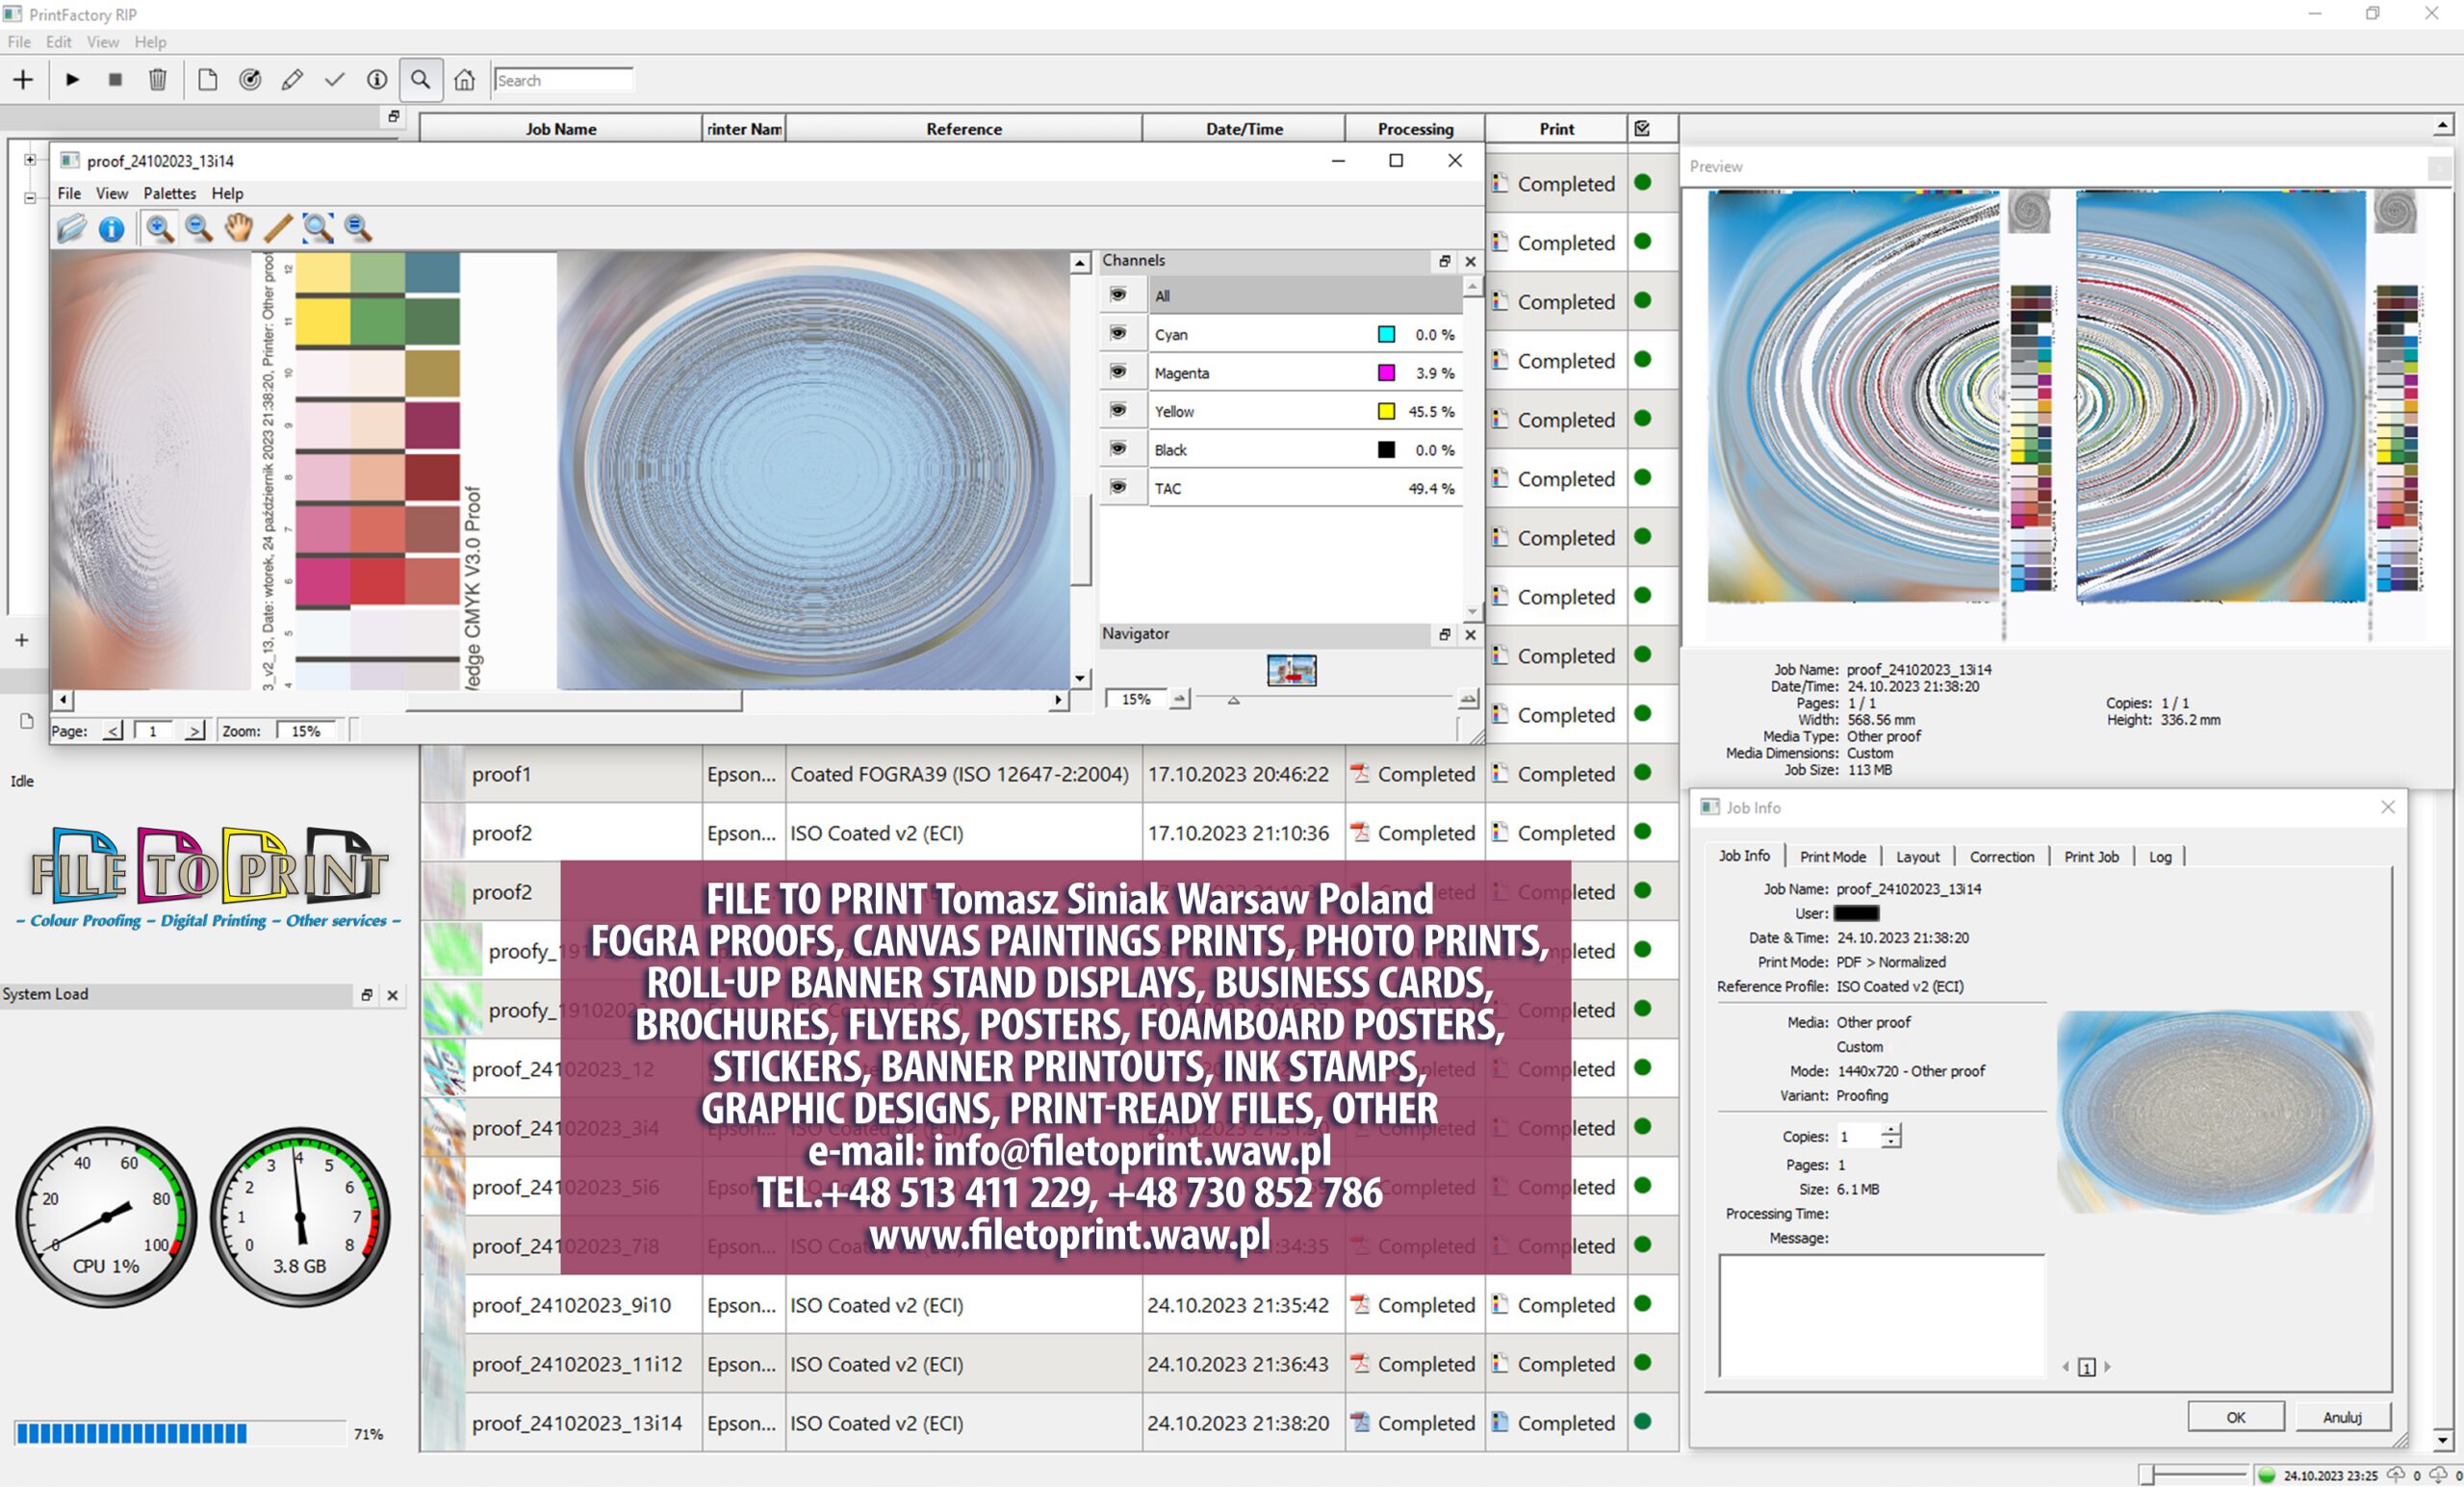
Task: Collapse the tree node minus sign
Action: coord(30,198)
